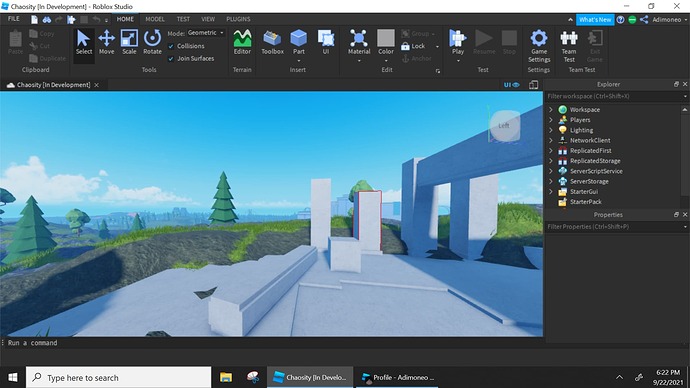Click the share icon beside username
690x388 pixels.
(644, 19)
